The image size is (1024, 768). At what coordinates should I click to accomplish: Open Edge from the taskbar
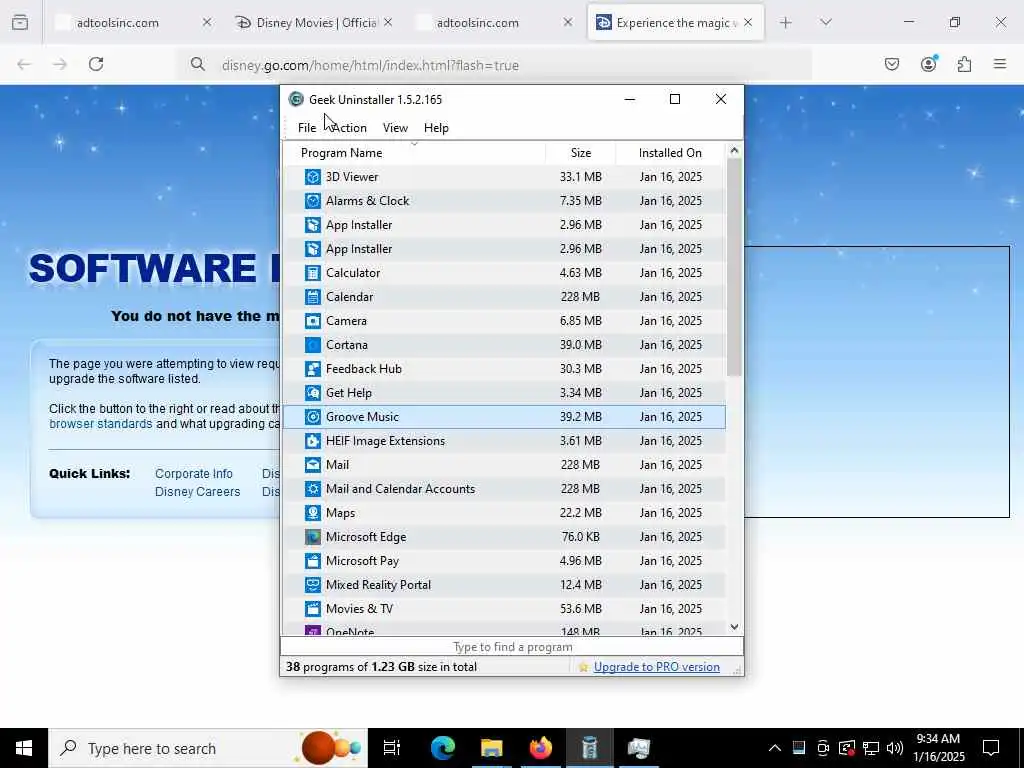443,748
